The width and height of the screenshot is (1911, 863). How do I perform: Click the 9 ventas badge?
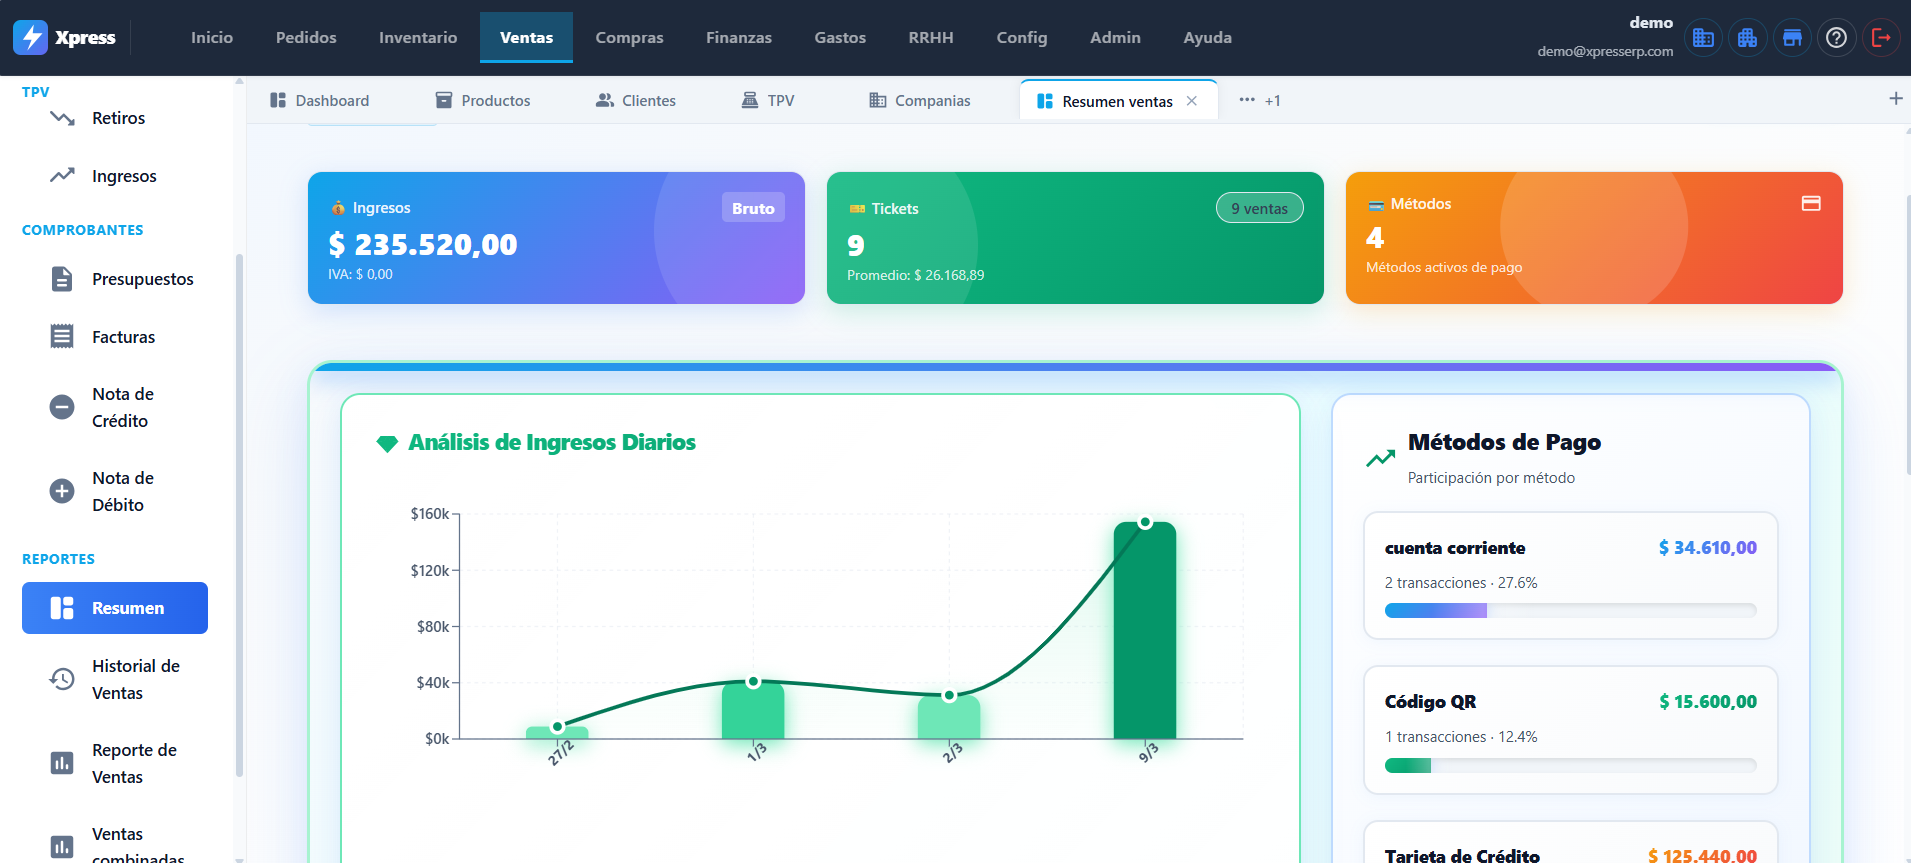tap(1259, 208)
